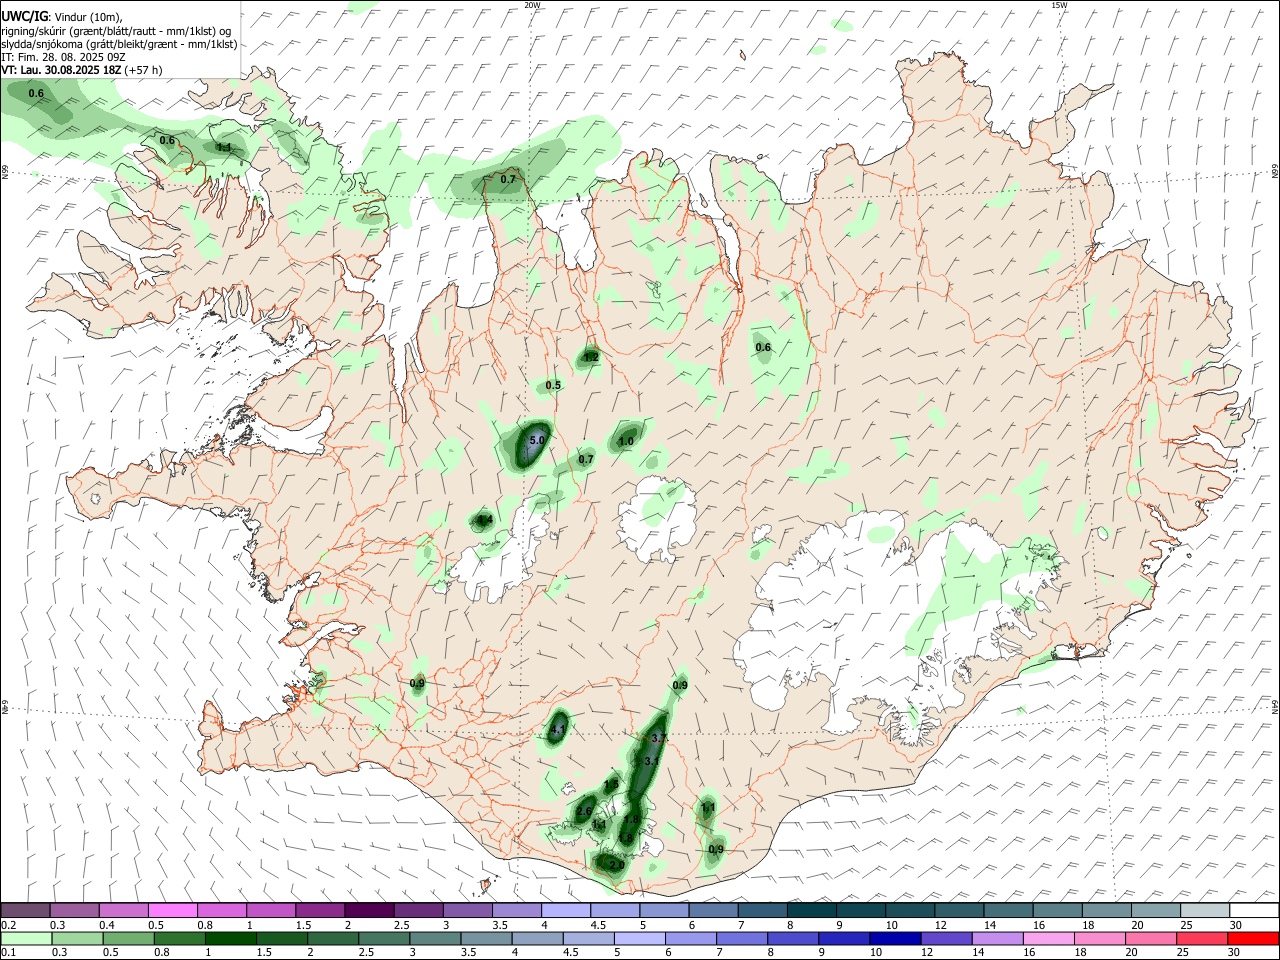Click the 20W longitude label

532,5
